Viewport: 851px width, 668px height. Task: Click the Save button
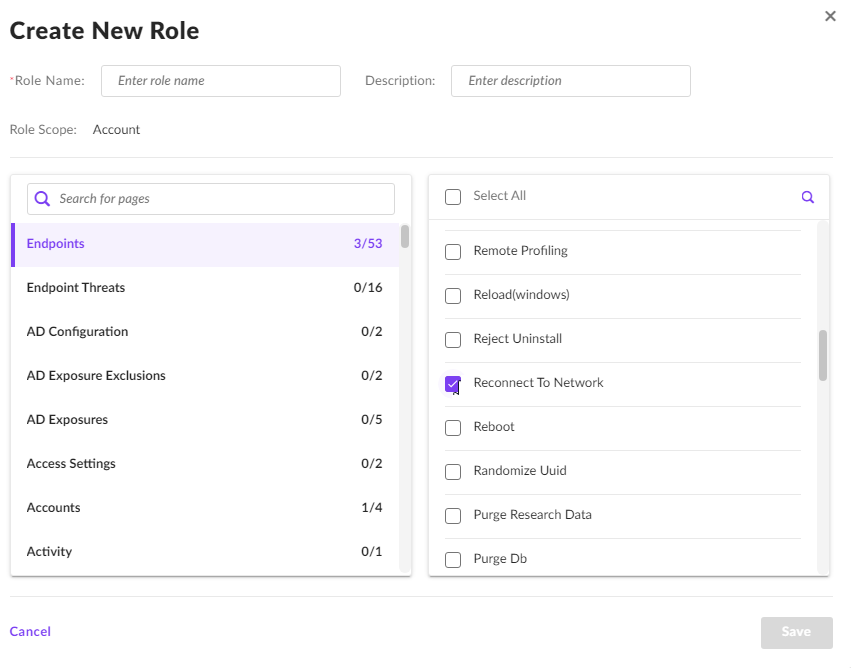[796, 632]
